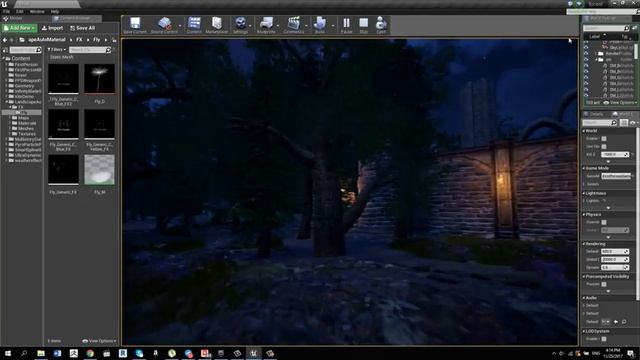
Task: Select the Materials folder
Action: [x=27, y=123]
